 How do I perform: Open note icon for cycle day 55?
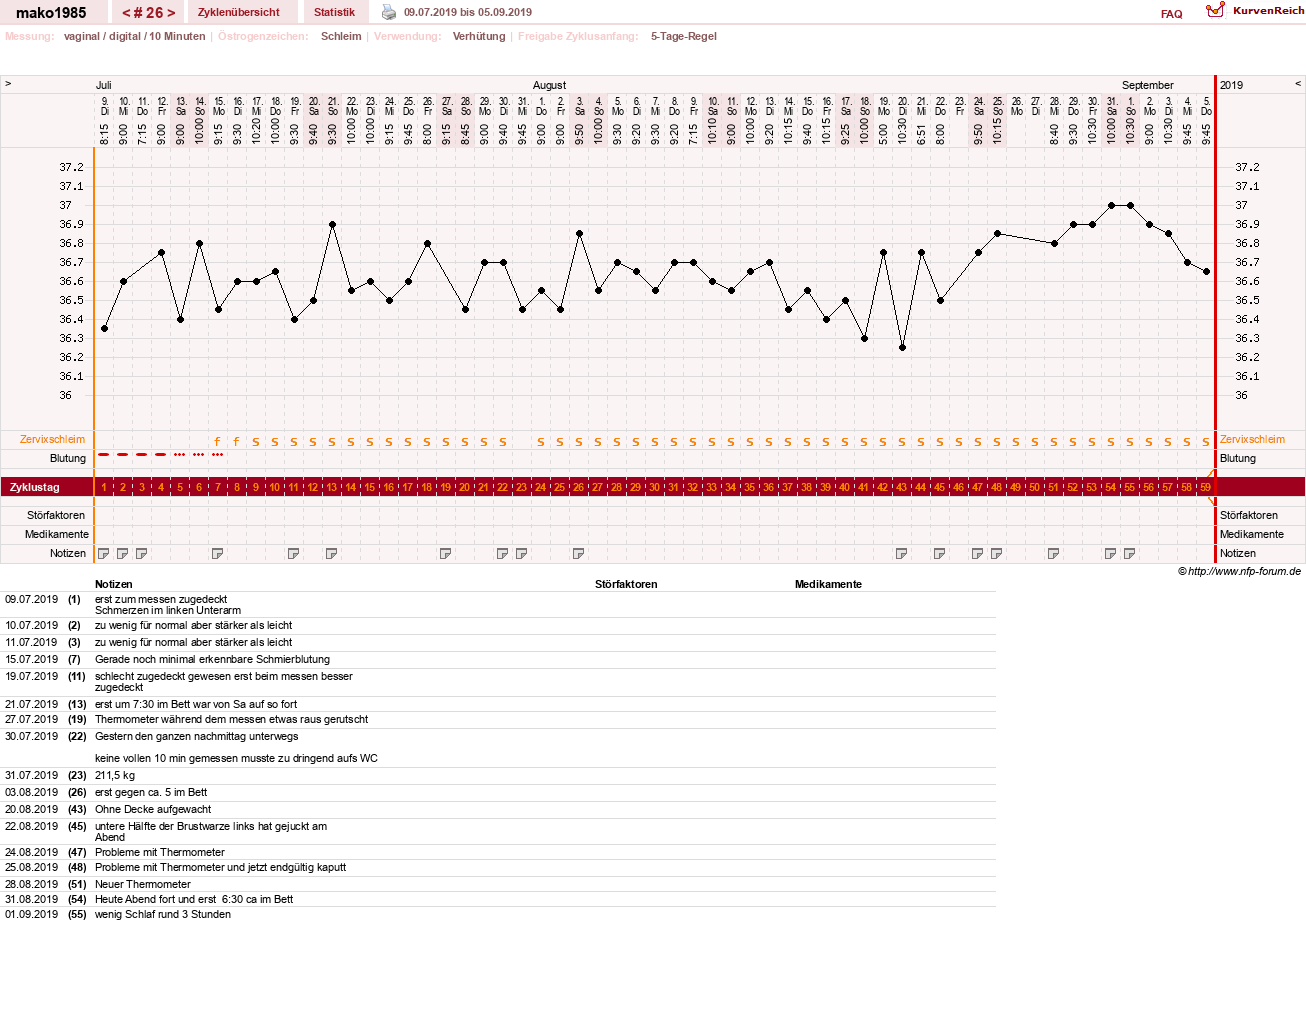pyautogui.click(x=1130, y=553)
